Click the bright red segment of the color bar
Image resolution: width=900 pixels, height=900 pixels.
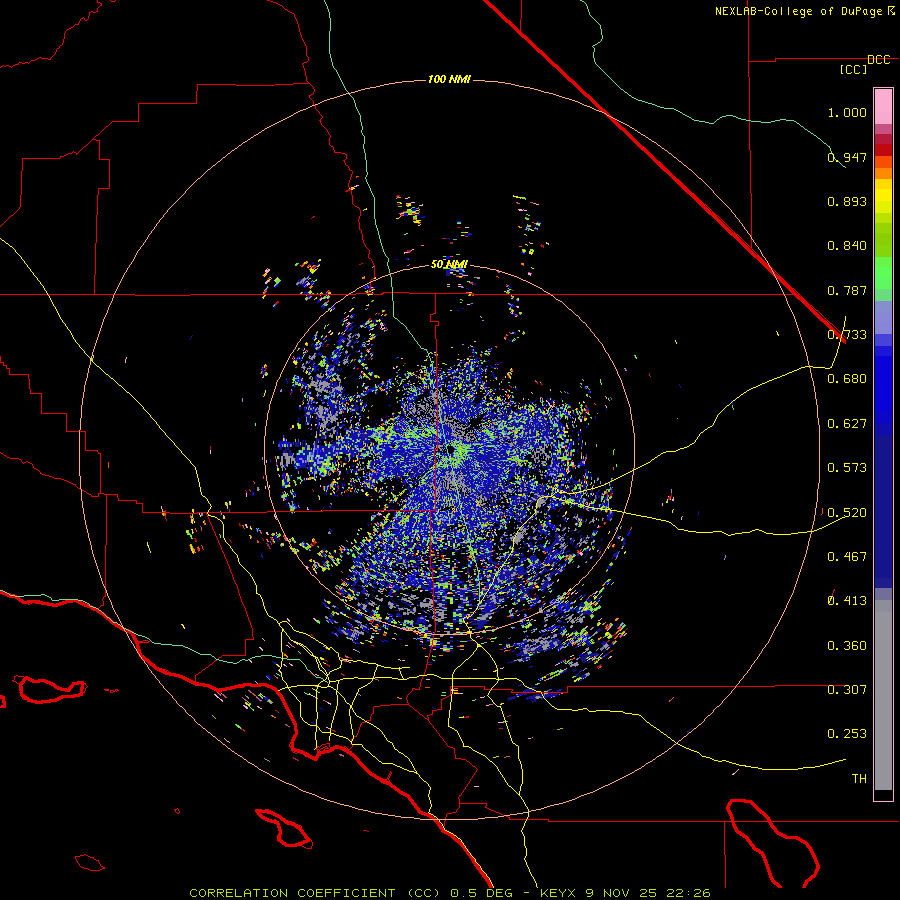coord(883,150)
